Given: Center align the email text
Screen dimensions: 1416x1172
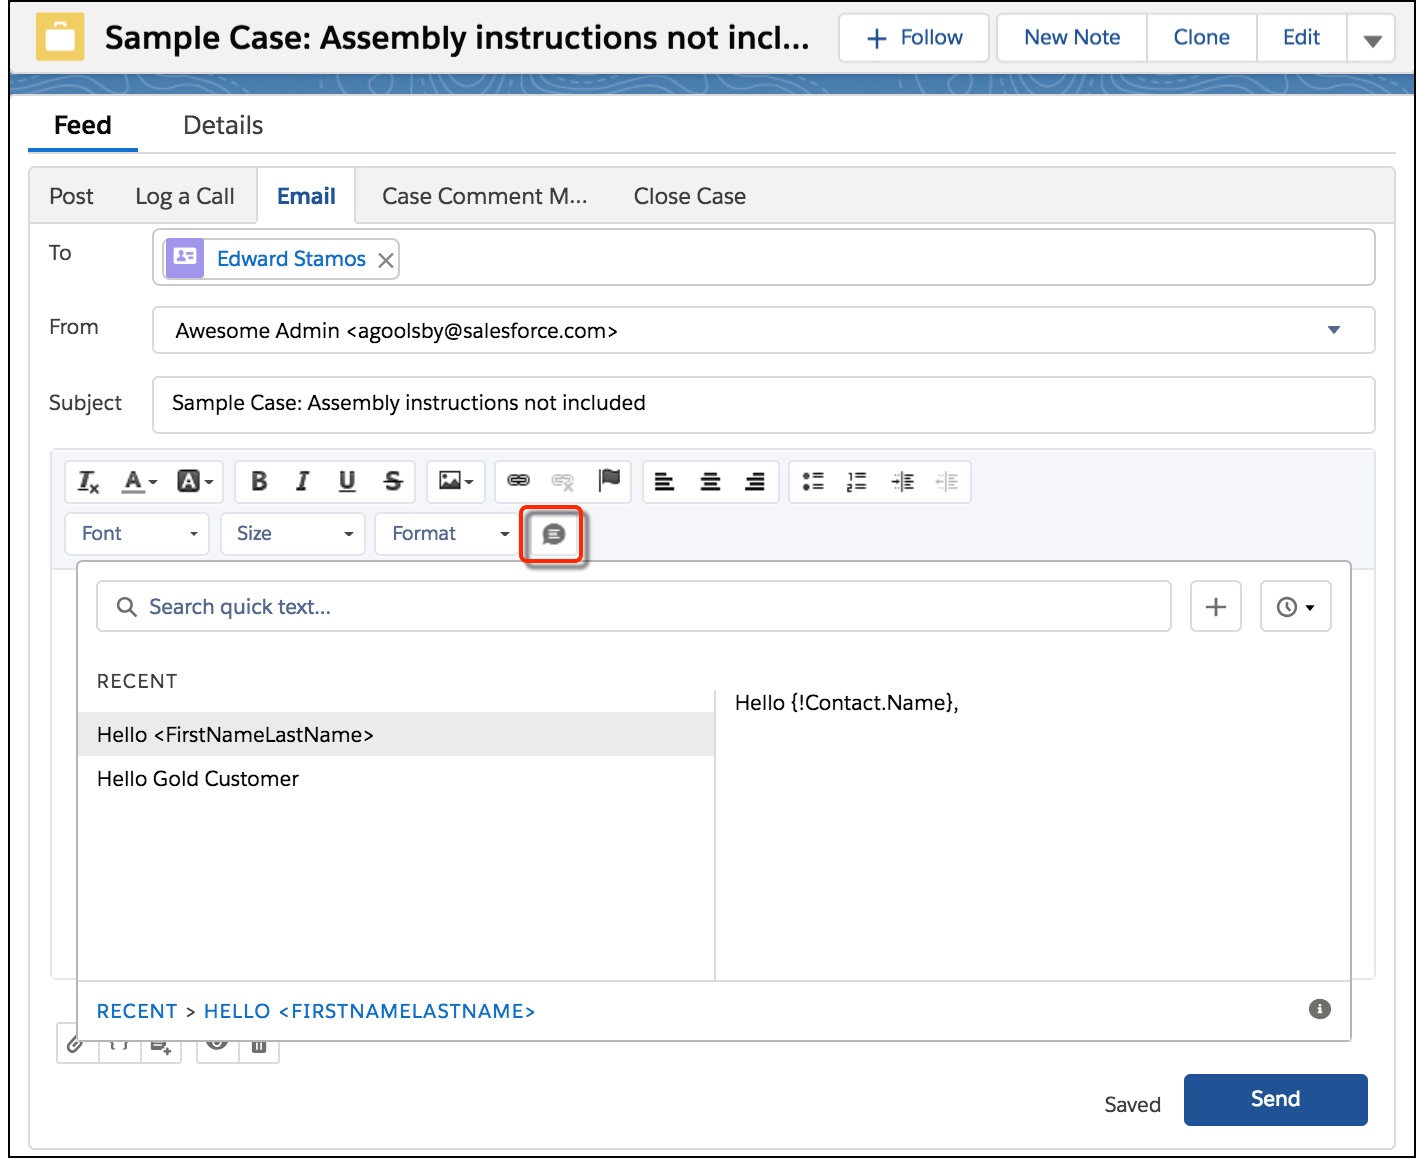Looking at the screenshot, I should (710, 482).
